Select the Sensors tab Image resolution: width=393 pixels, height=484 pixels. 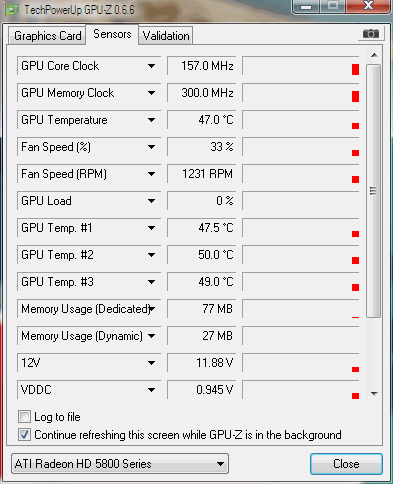point(112,34)
